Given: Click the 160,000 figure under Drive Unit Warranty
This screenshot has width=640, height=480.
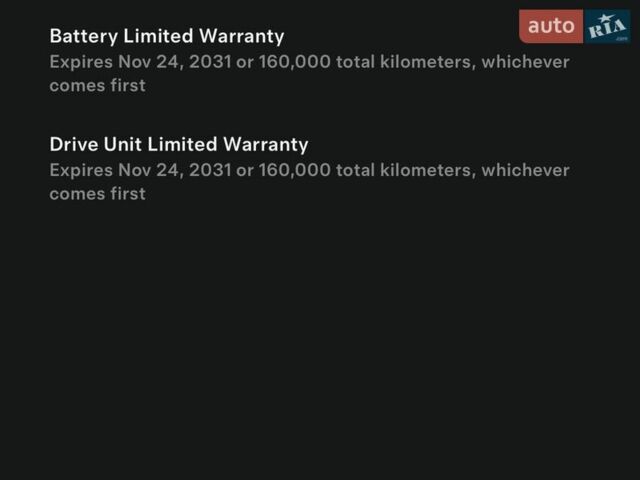Looking at the screenshot, I should [x=294, y=170].
